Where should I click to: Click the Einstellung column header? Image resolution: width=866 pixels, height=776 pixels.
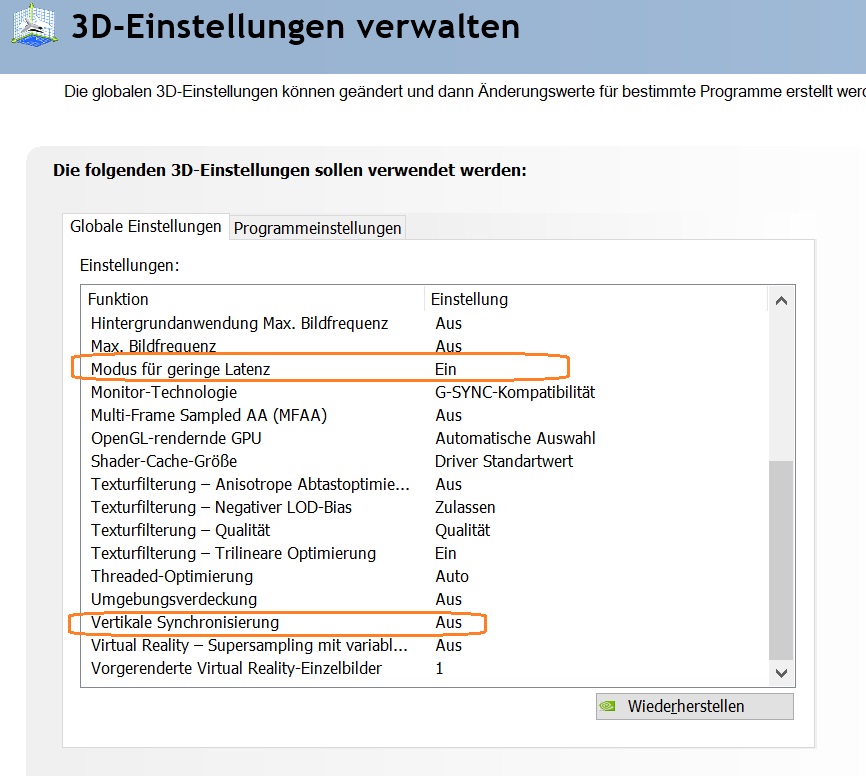pyautogui.click(x=596, y=299)
